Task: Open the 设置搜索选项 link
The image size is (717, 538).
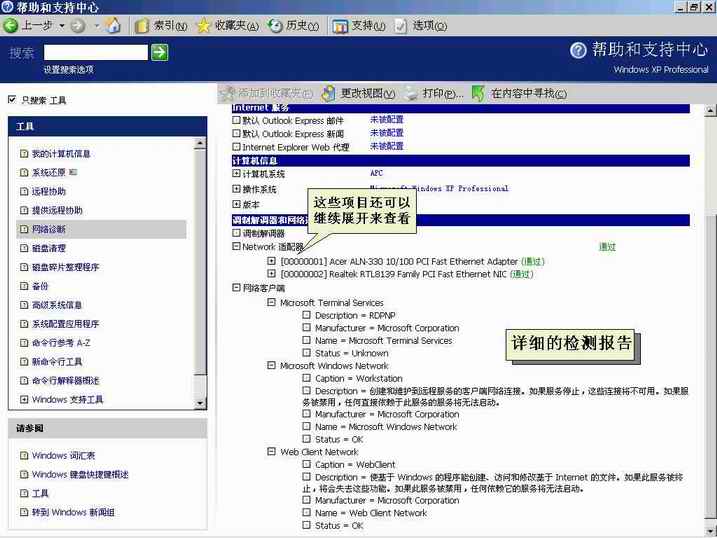Action: (x=69, y=69)
